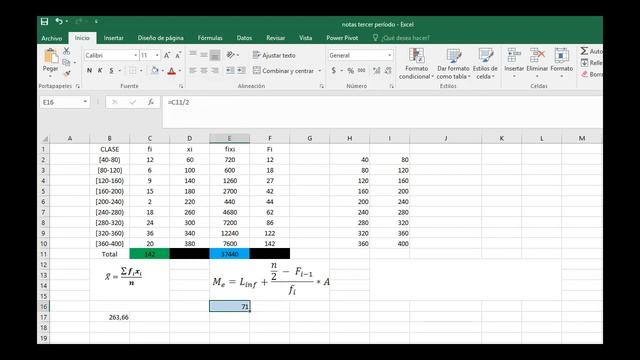Select the Format Painter brush icon

(x=67, y=73)
